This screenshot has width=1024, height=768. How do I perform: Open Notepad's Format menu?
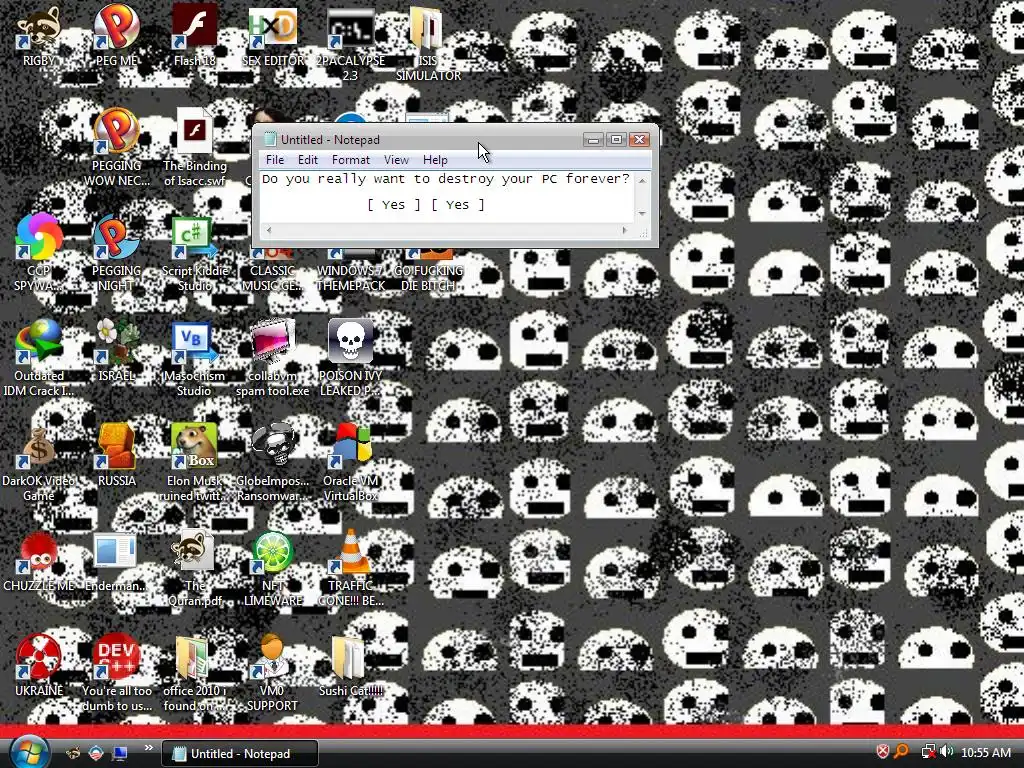[x=351, y=160]
